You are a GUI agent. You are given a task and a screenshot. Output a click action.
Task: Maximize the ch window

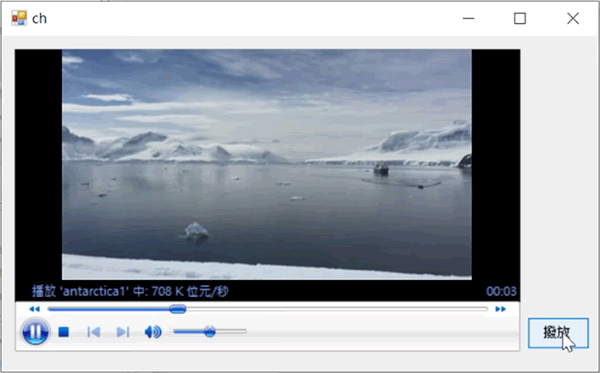point(520,18)
